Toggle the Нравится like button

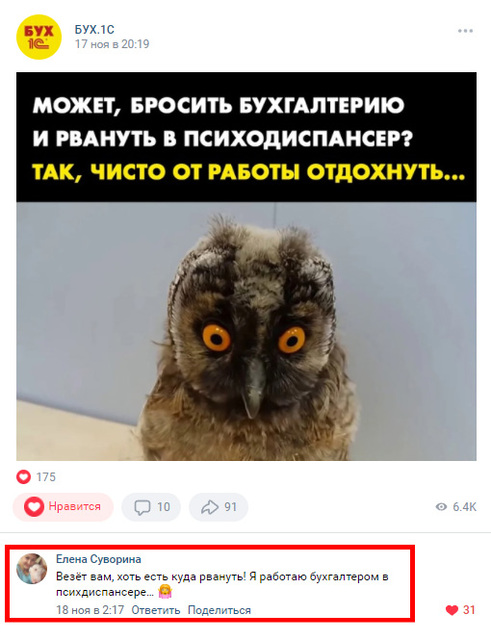point(63,507)
